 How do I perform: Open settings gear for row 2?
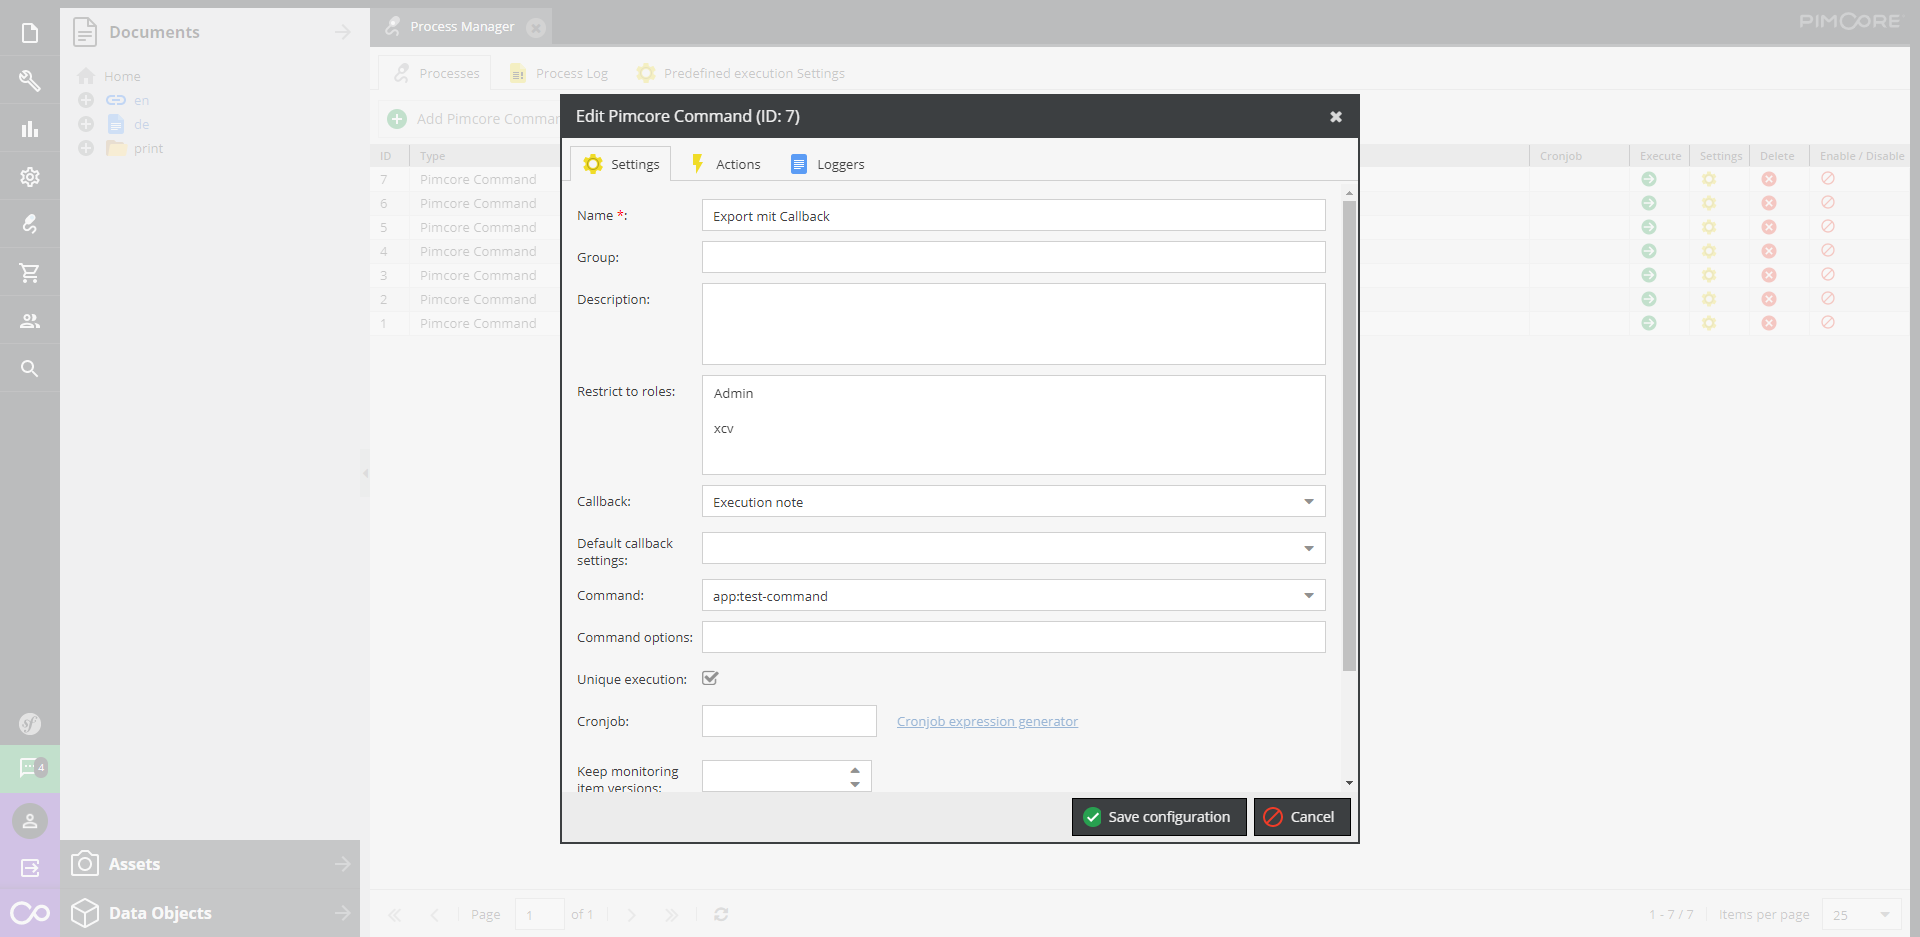[1709, 299]
